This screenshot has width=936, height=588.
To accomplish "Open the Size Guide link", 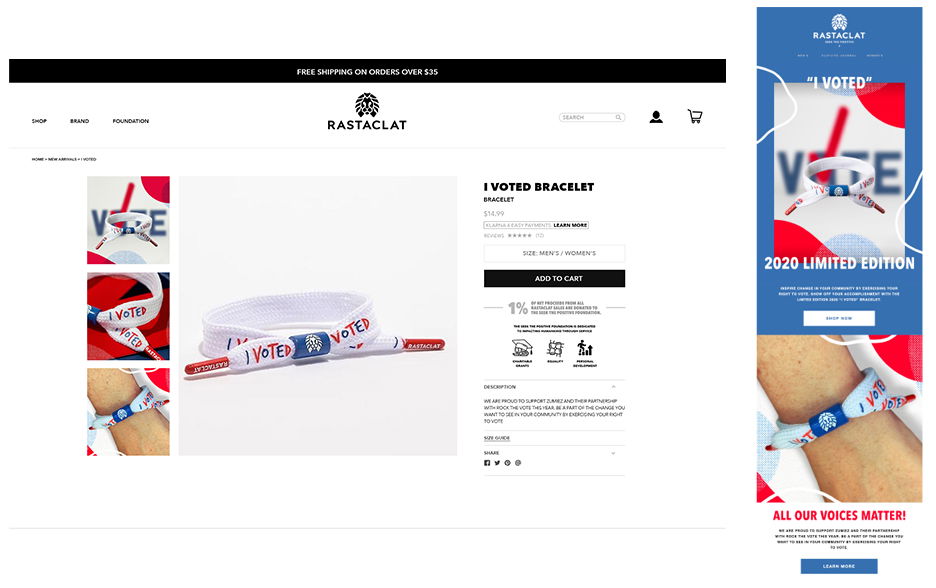I will pyautogui.click(x=497, y=438).
